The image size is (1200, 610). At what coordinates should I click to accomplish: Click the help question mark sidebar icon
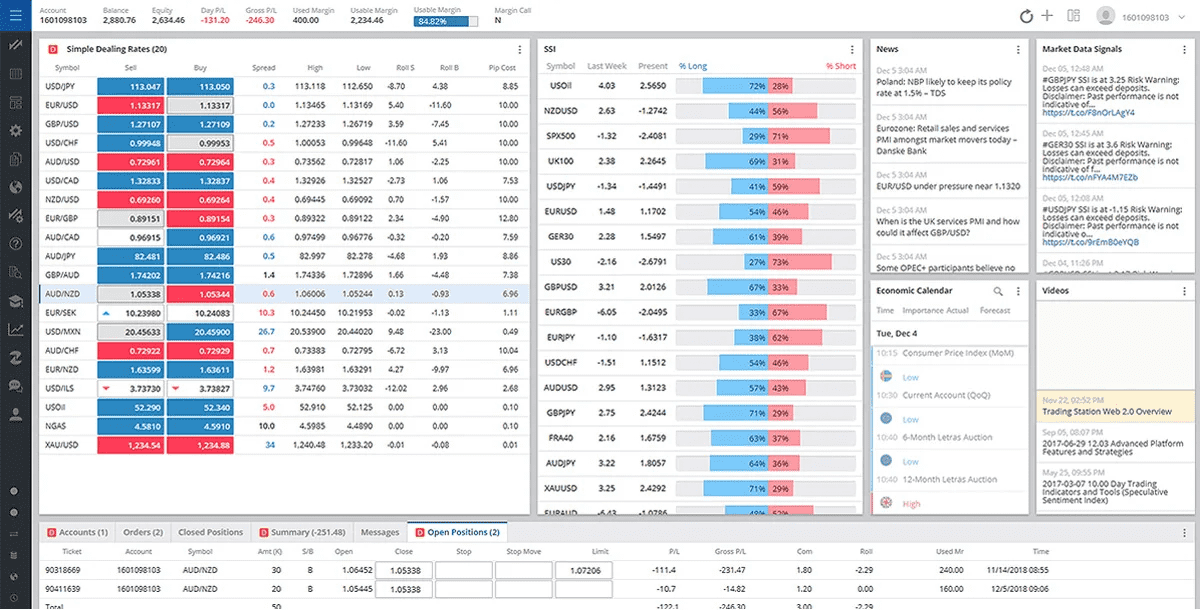15,243
